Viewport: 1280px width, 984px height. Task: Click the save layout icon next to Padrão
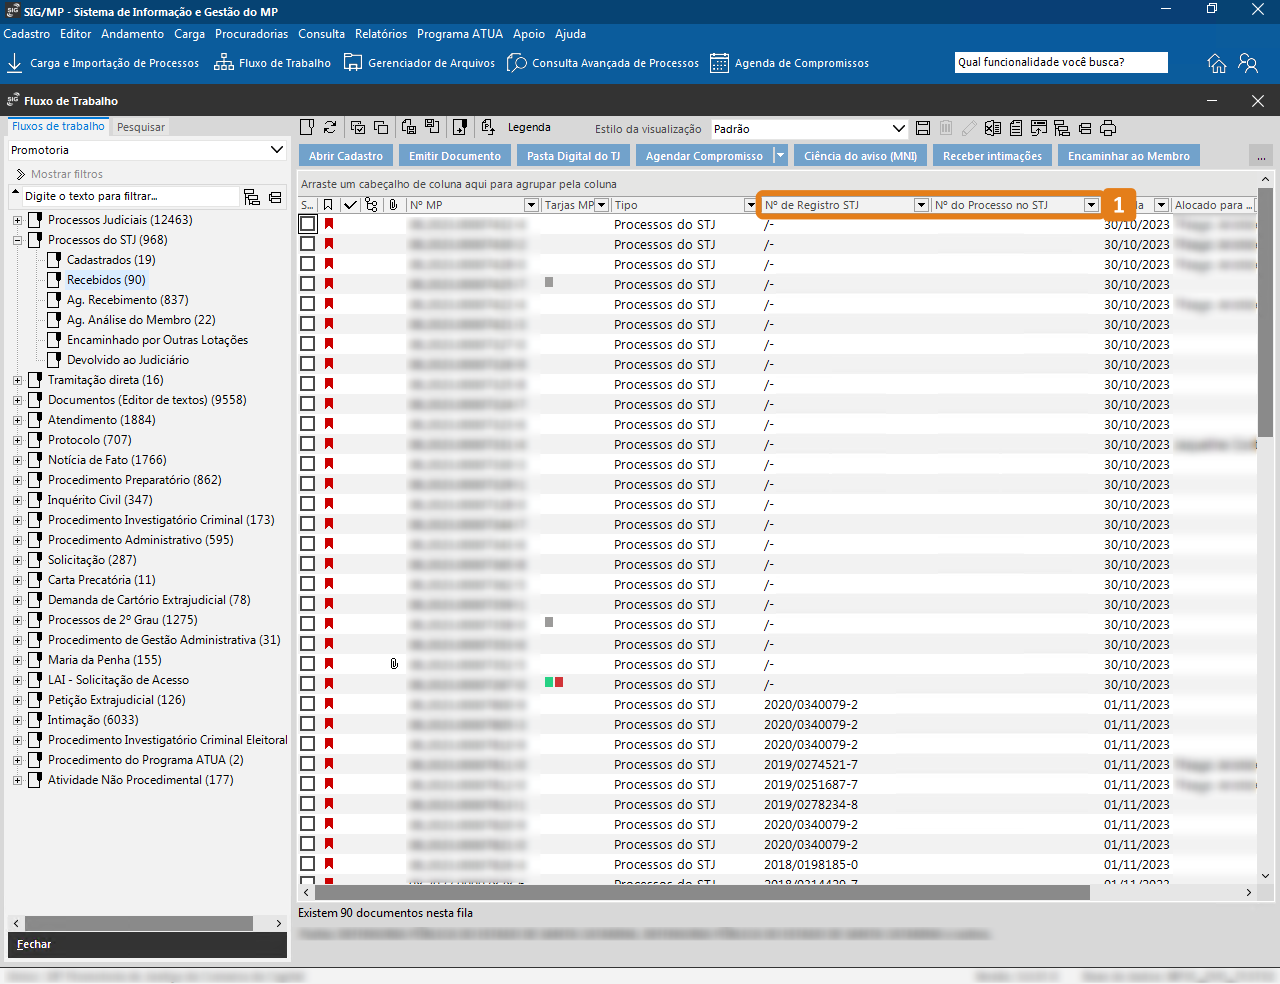(x=923, y=128)
